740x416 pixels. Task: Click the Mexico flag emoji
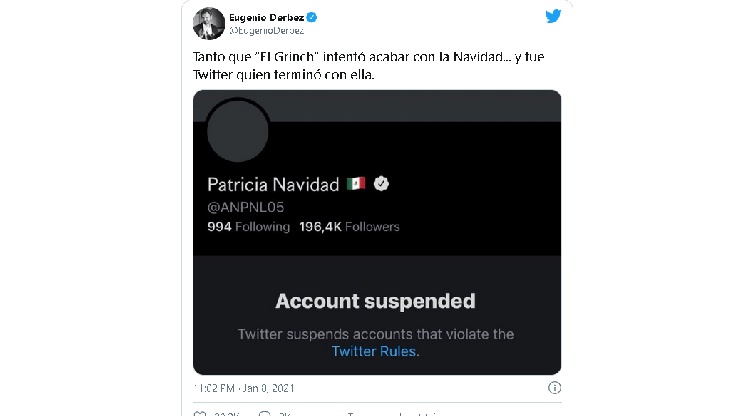coord(356,183)
